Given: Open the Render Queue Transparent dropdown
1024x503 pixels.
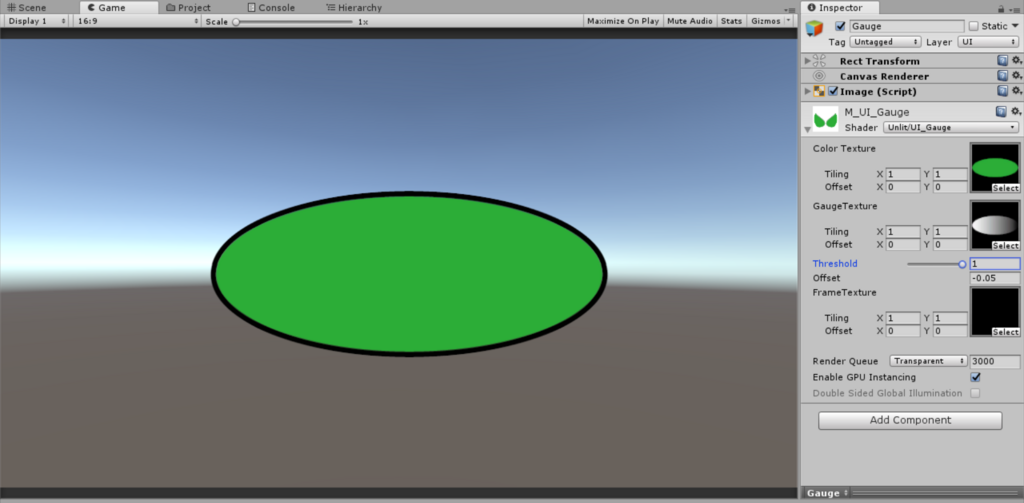Looking at the screenshot, I should (x=928, y=361).
